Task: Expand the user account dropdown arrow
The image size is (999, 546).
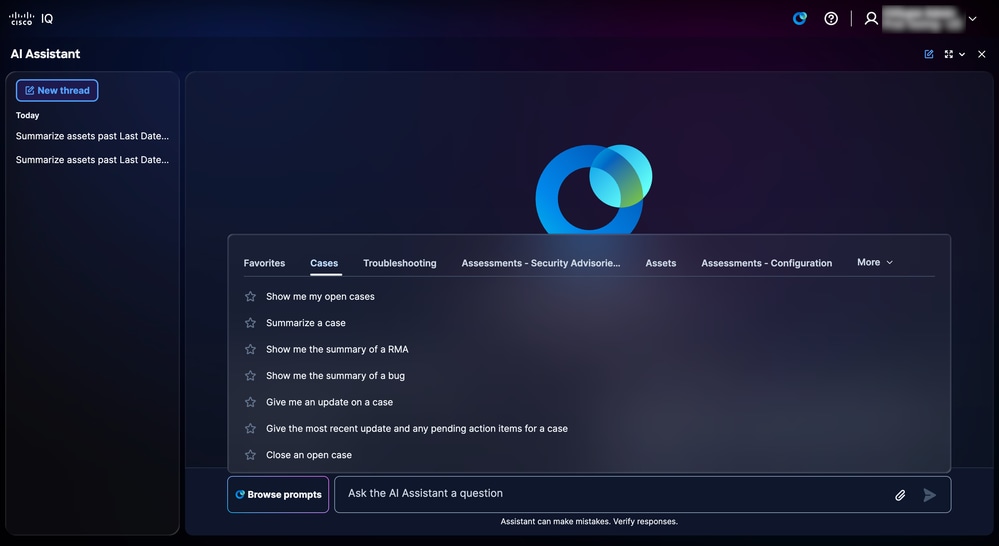Action: coord(972,18)
